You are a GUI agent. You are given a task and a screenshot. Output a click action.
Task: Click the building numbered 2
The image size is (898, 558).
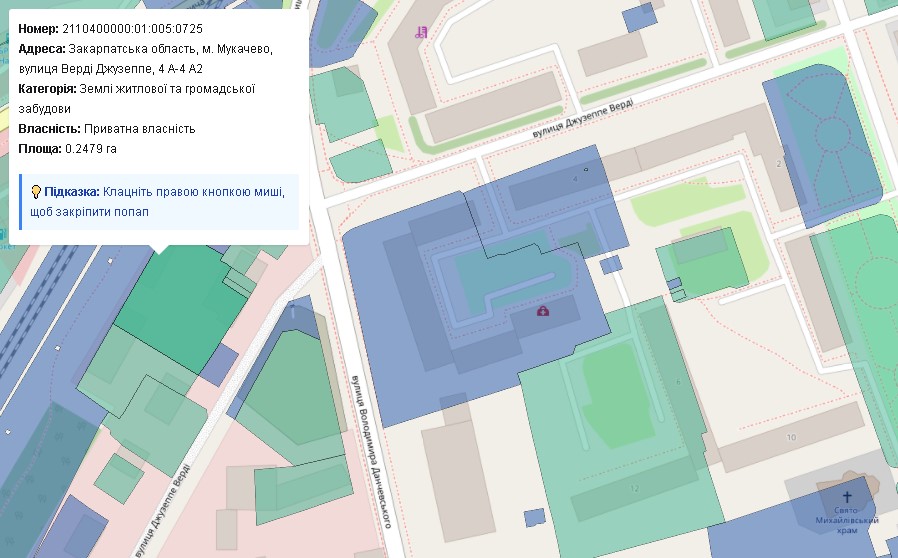(778, 163)
